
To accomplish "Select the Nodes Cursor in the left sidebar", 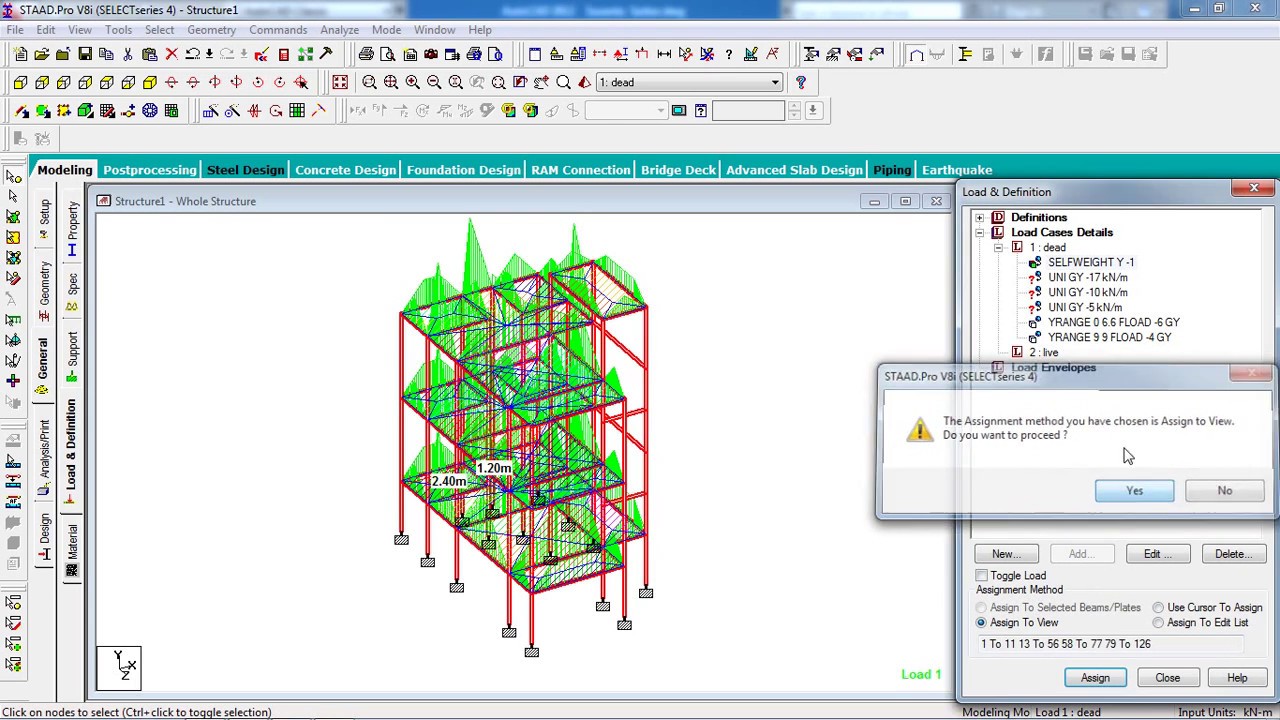I will pos(13,175).
